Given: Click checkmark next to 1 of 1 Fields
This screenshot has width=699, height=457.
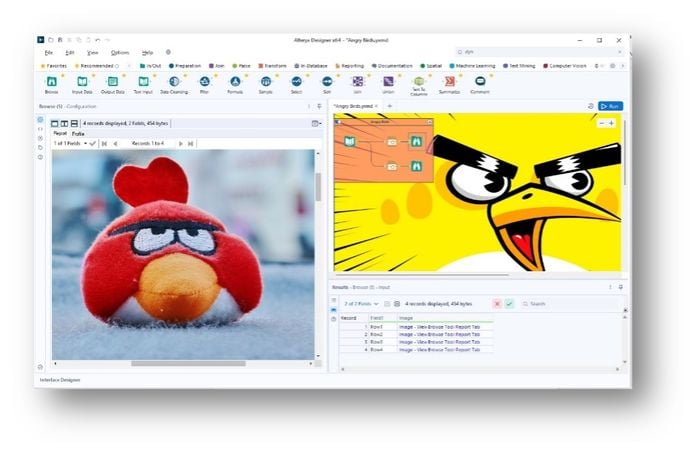Looking at the screenshot, I should pyautogui.click(x=93, y=144).
